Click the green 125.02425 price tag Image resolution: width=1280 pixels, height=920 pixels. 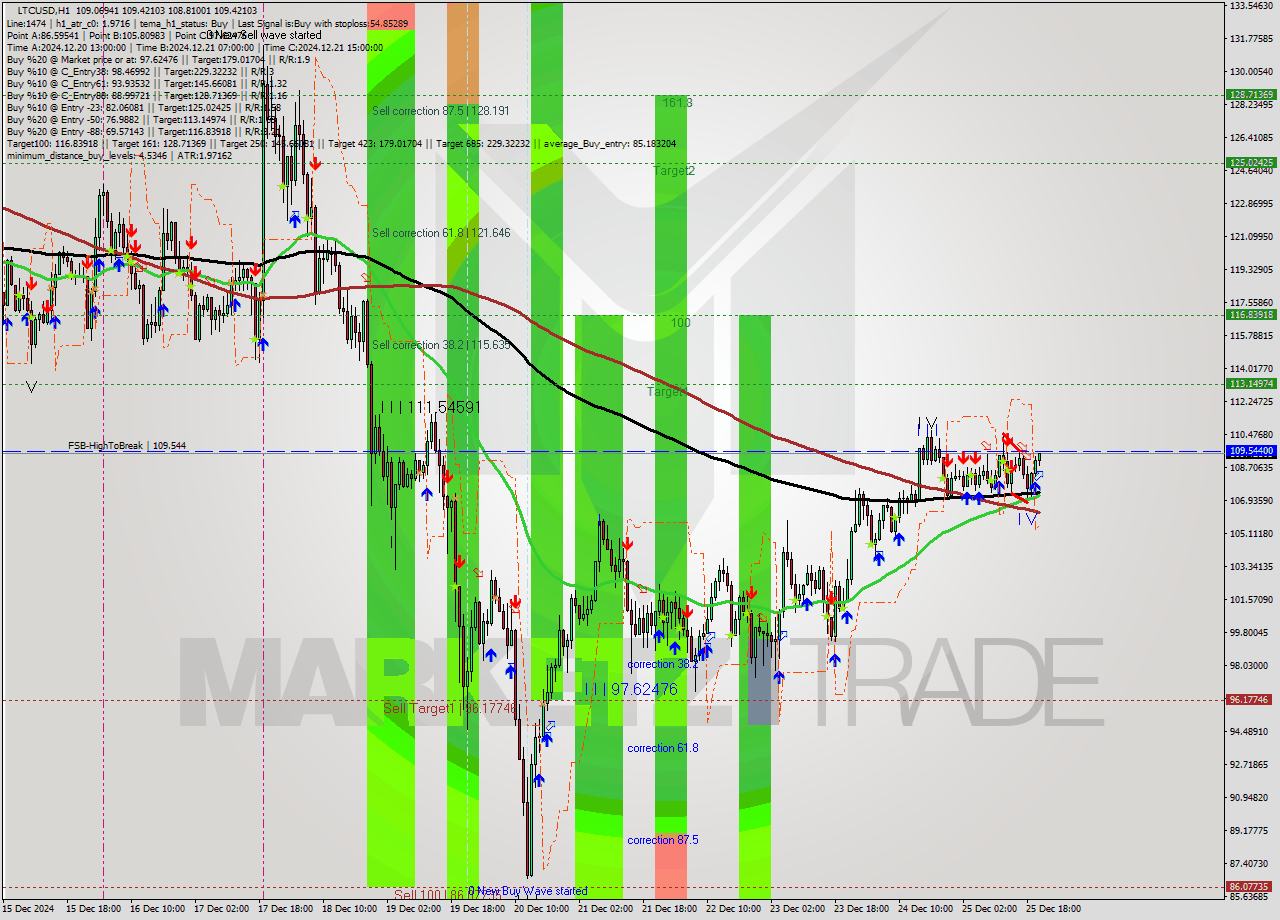tap(1251, 162)
